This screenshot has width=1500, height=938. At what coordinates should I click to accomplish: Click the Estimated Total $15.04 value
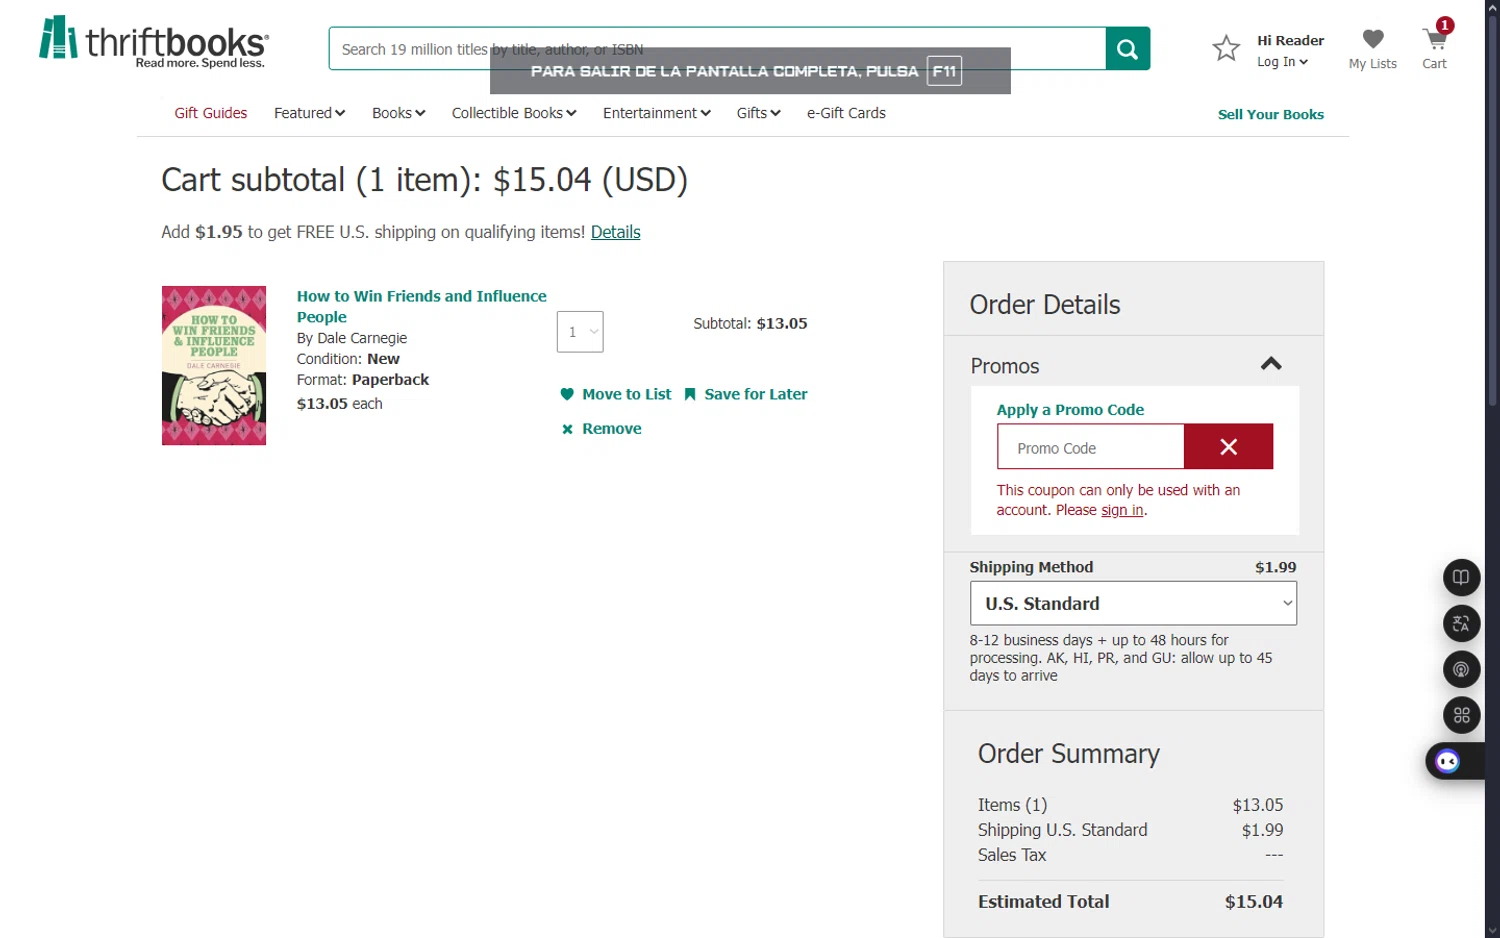[1254, 902]
